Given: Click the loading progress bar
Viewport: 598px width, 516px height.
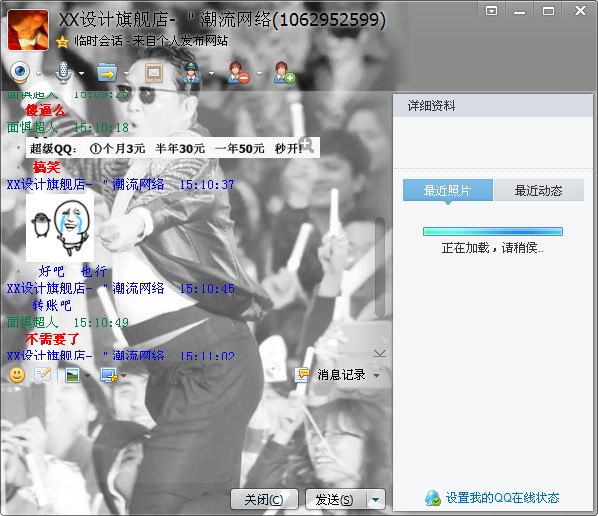Looking at the screenshot, I should coord(493,231).
